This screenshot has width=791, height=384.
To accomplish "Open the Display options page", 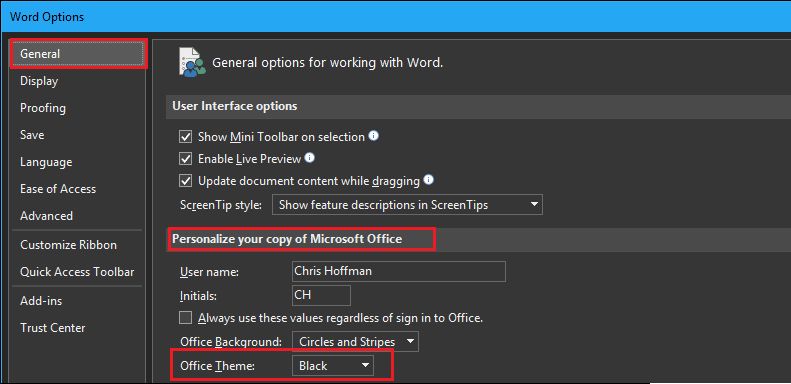I will tap(39, 81).
